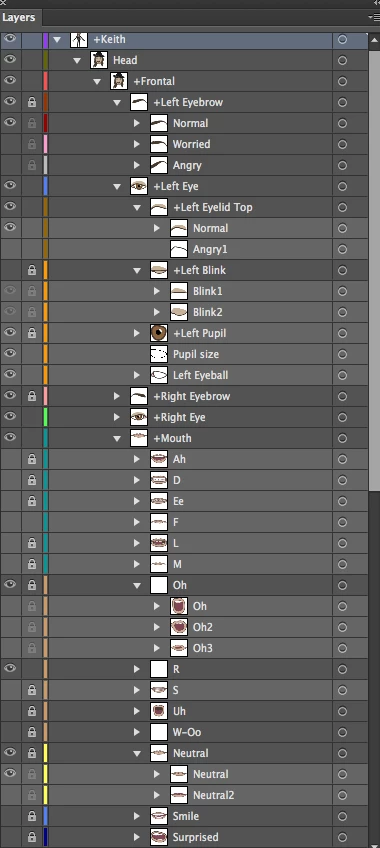Click the lock icon on Ah layer
The width and height of the screenshot is (380, 848).
click(x=32, y=459)
